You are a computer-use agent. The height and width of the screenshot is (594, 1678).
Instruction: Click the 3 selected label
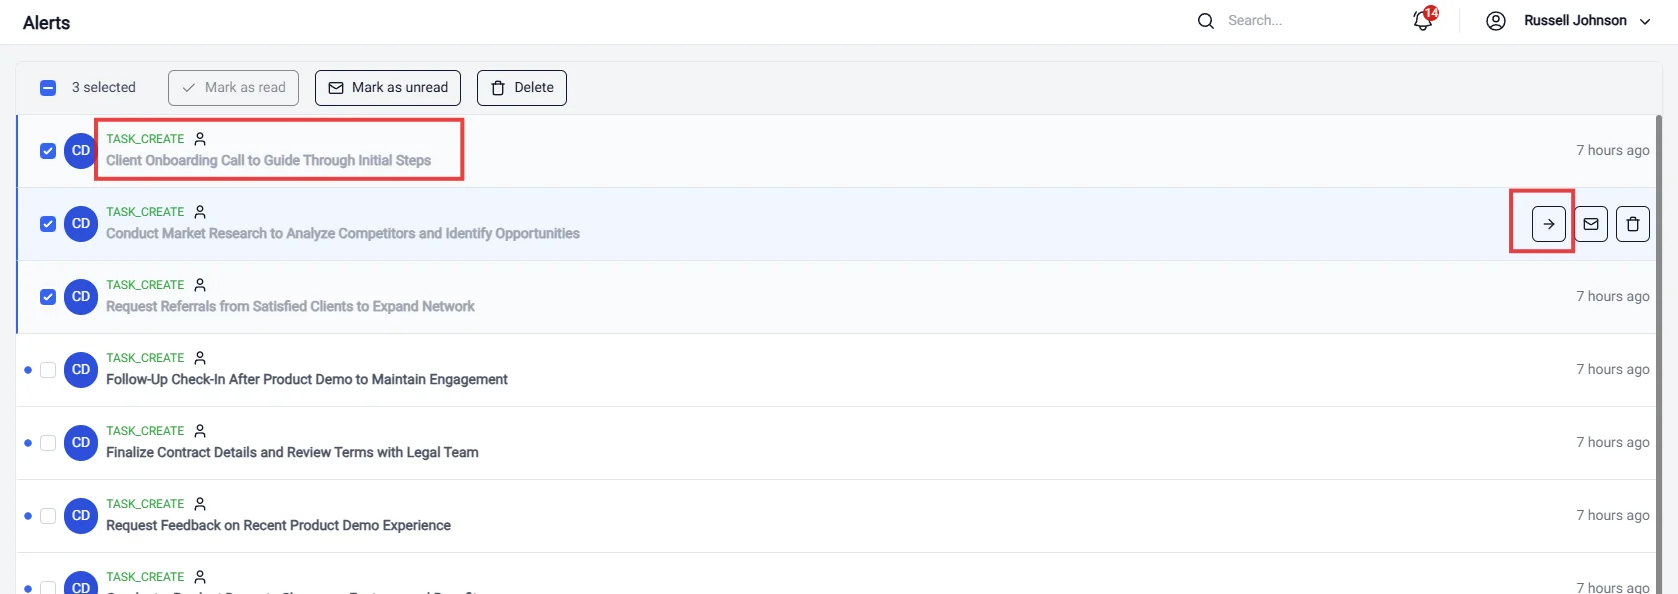[104, 88]
